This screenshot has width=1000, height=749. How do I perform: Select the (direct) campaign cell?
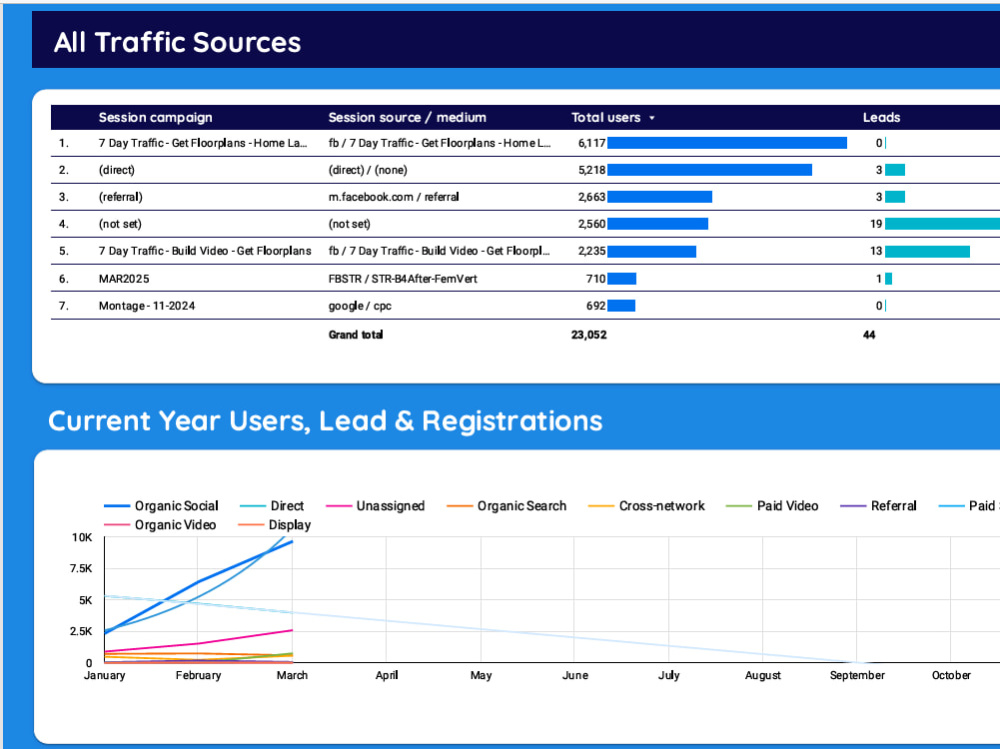pyautogui.click(x=117, y=170)
